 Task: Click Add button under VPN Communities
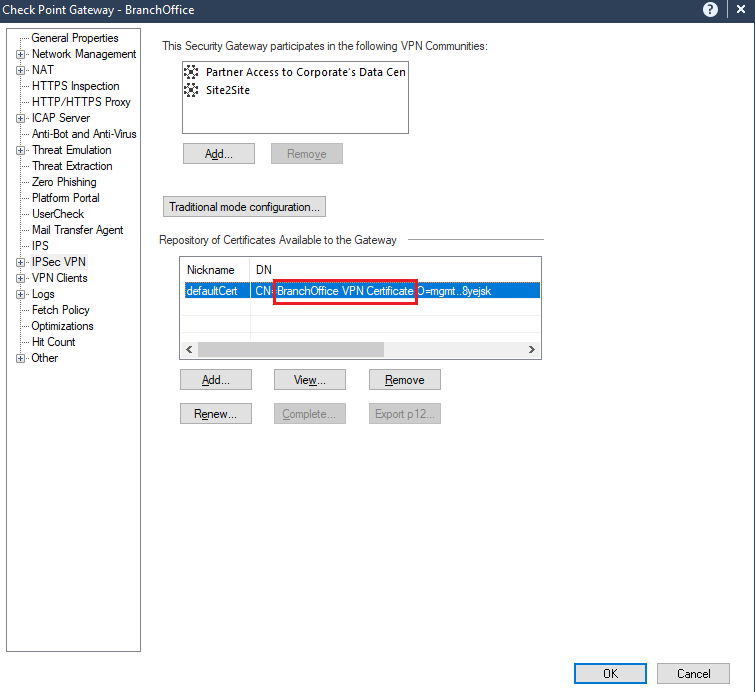coord(218,154)
